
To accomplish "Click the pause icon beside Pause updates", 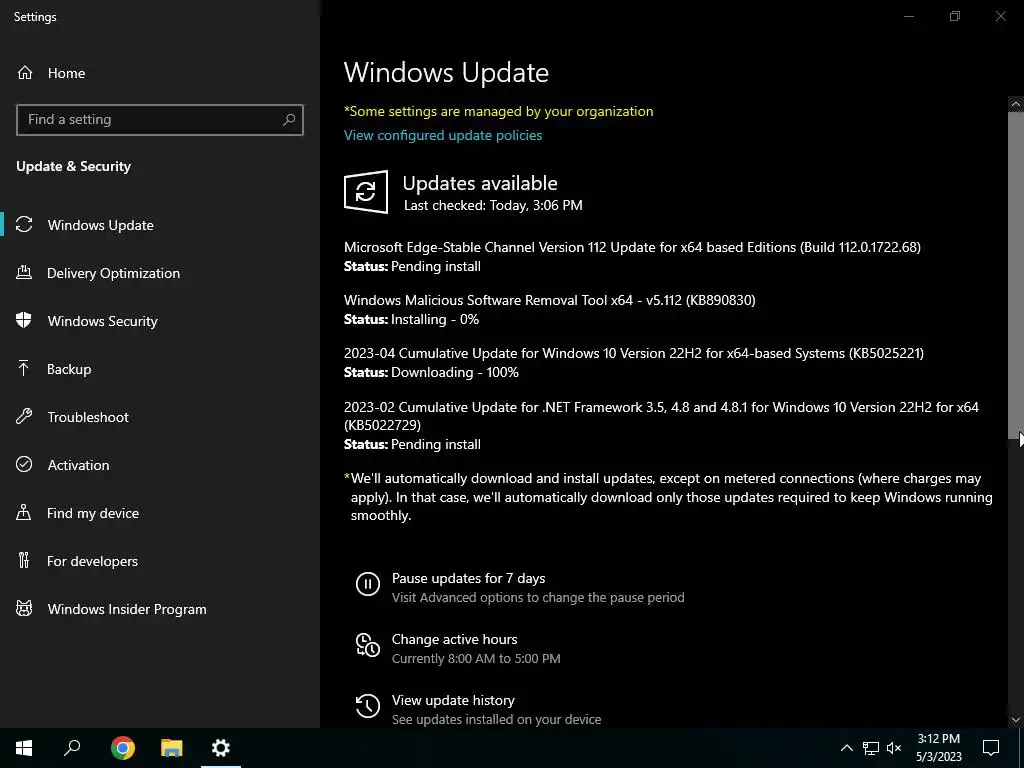I will [368, 584].
